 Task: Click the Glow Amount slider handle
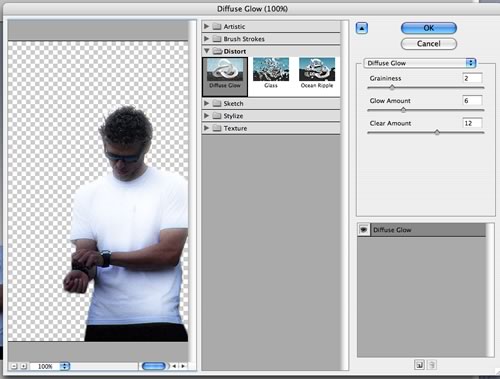403,110
